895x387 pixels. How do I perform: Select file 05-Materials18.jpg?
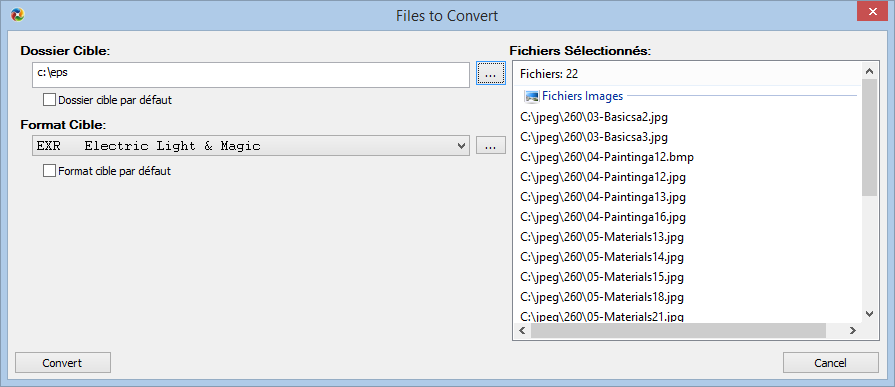coord(602,297)
